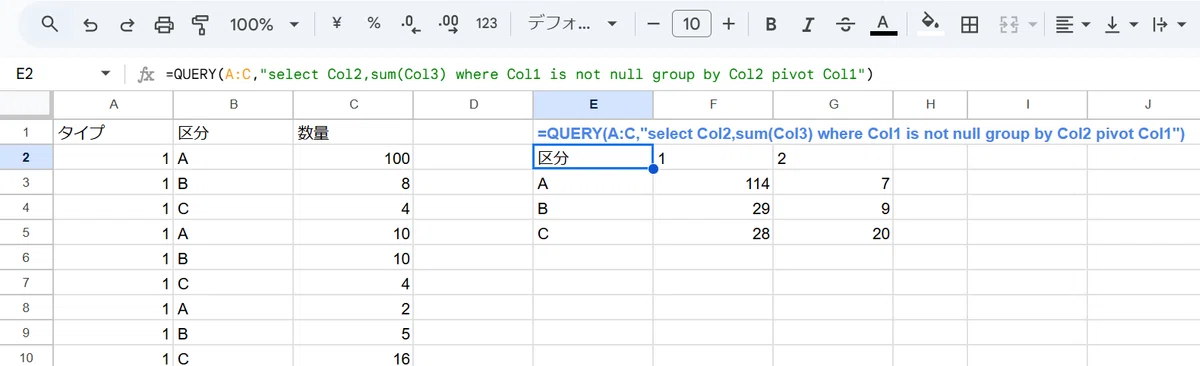1200x366 pixels.
Task: Open horizontal align dropdown
Action: 1073,24
